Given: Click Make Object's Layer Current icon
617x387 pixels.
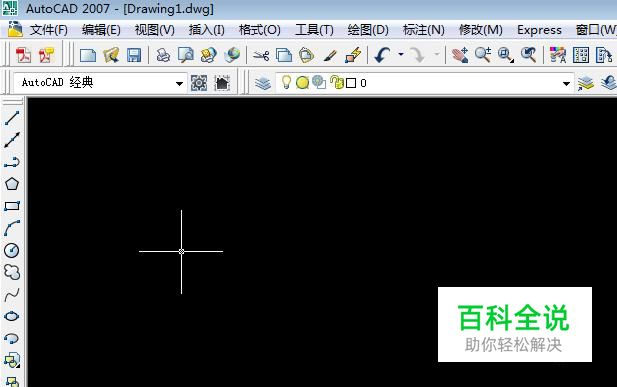Looking at the screenshot, I should click(x=586, y=83).
